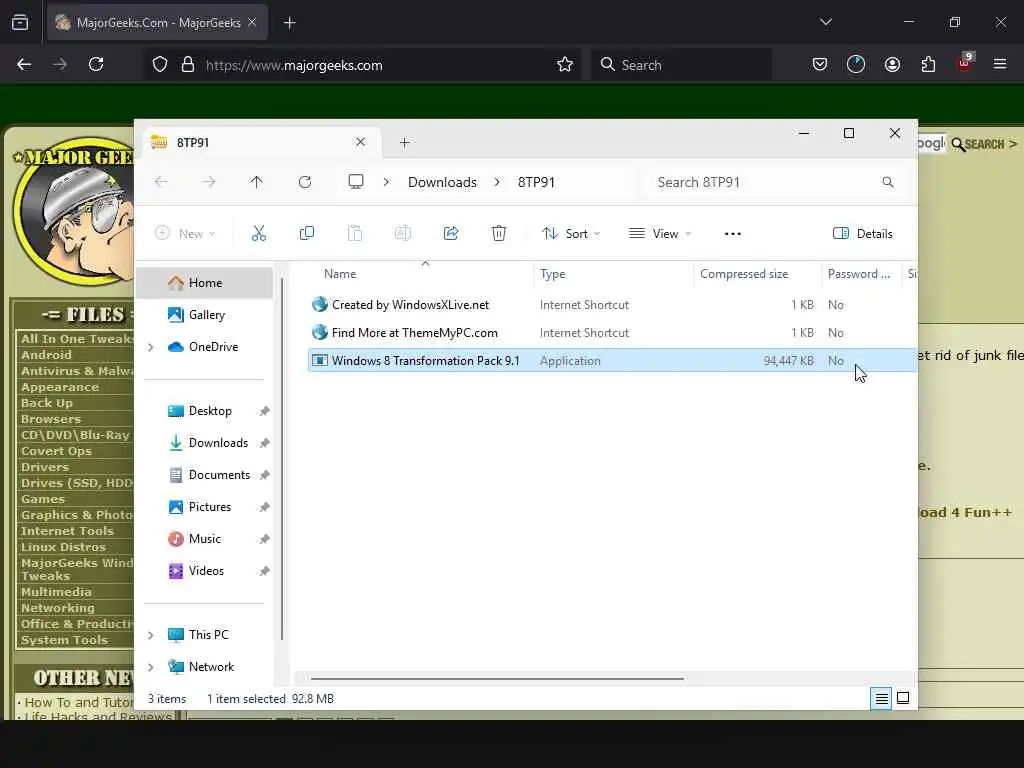Click the Delete trash icon in Explorer
This screenshot has height=768, width=1024.
click(499, 233)
